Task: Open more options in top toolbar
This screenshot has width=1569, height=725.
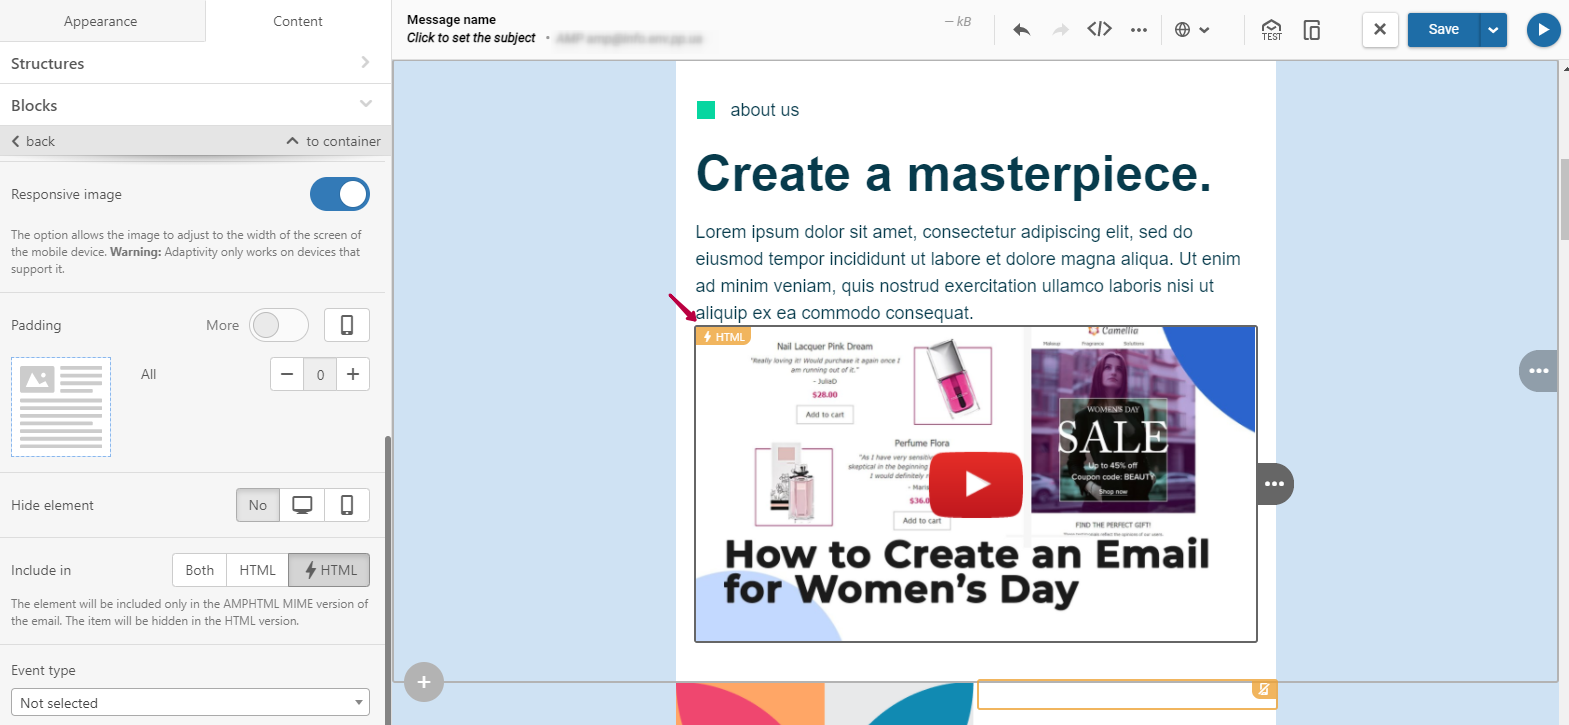Action: (x=1138, y=30)
